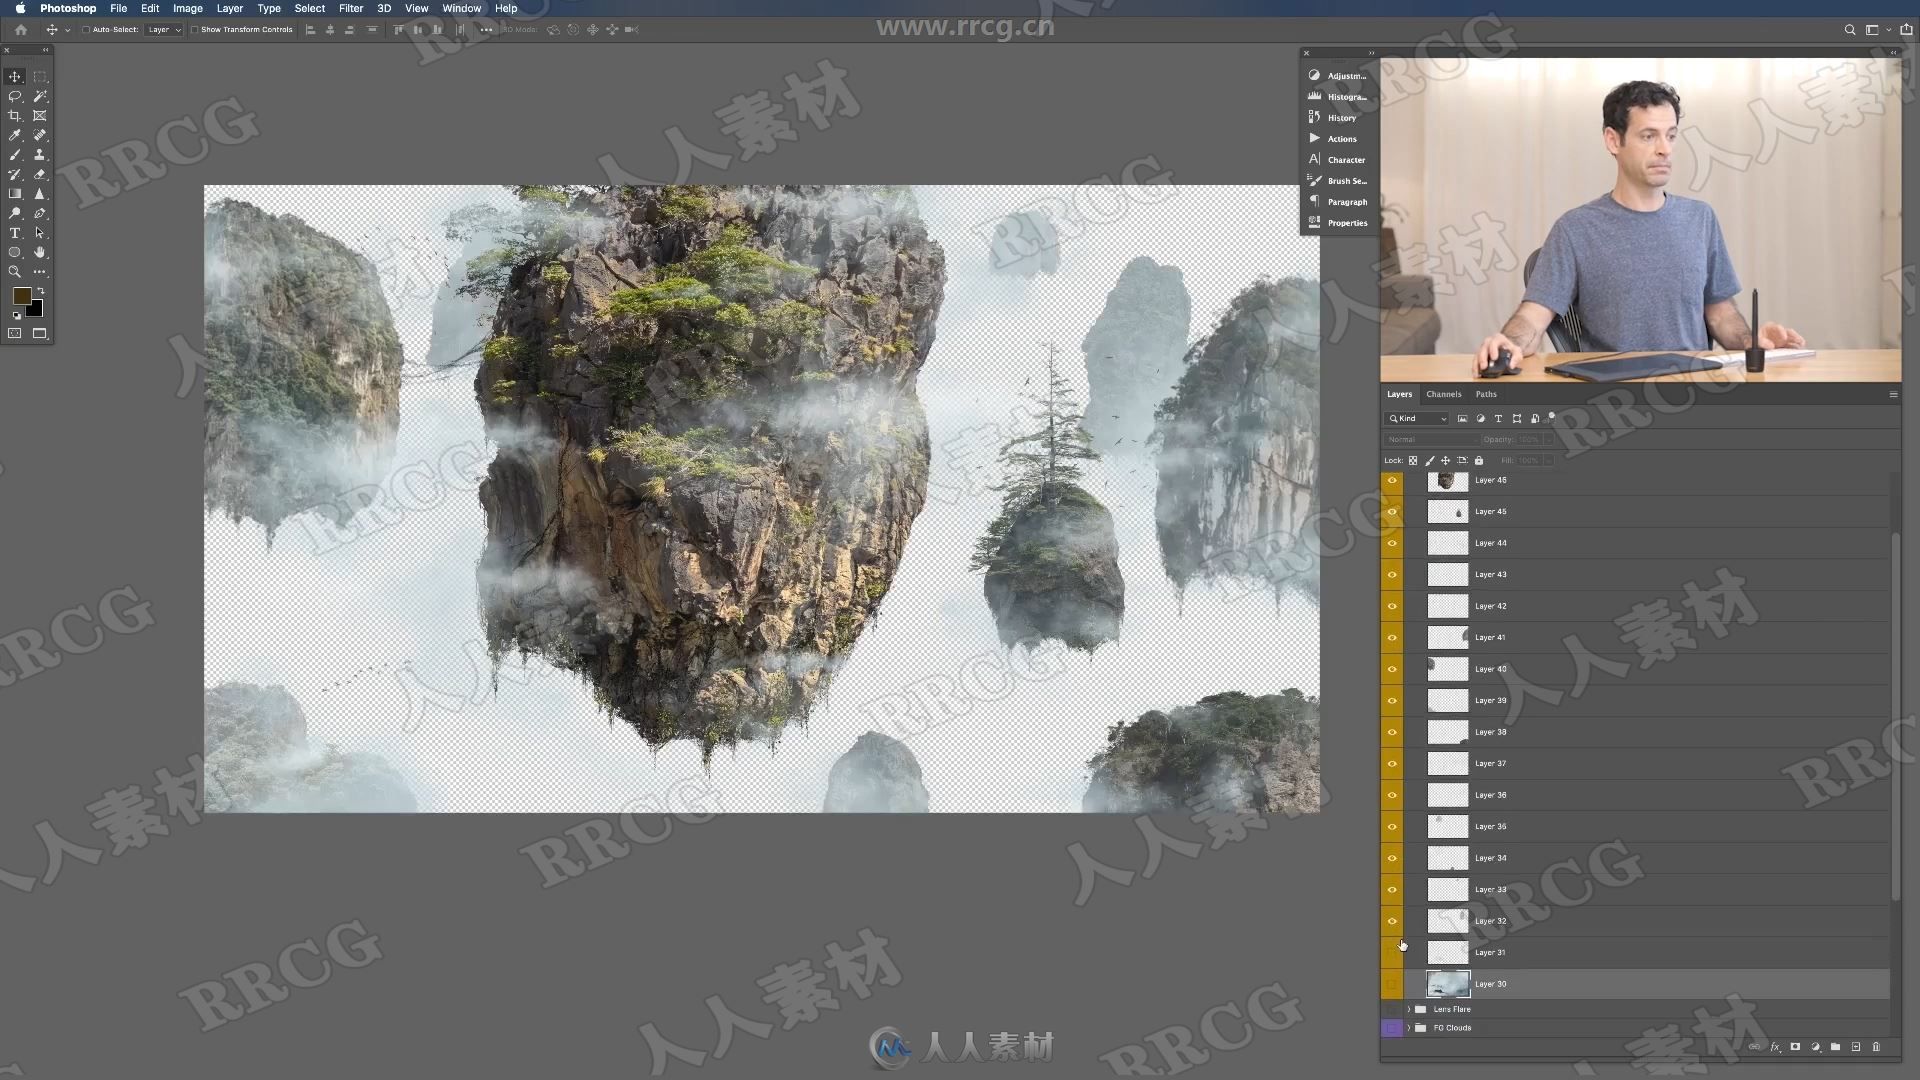Open the Kind filter dropdown in Layers

(x=1417, y=419)
